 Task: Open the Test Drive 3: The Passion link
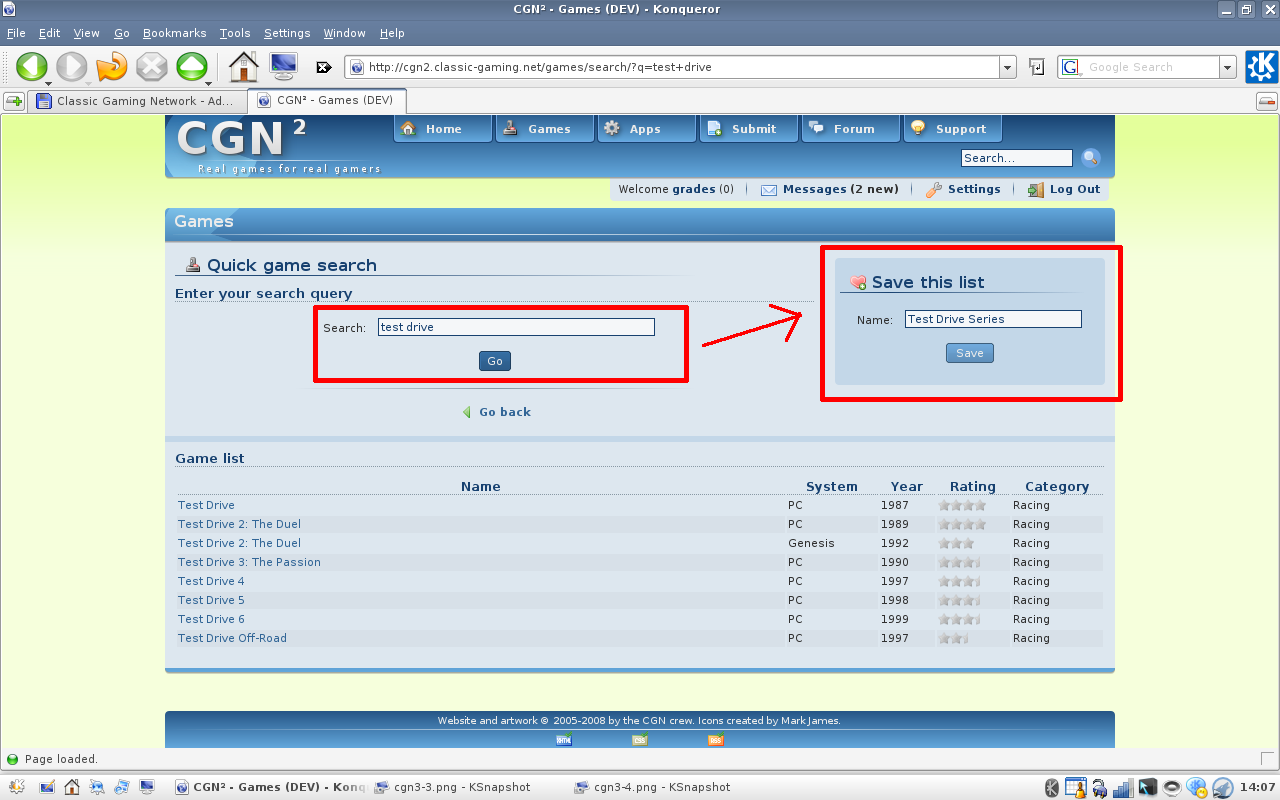(x=249, y=562)
